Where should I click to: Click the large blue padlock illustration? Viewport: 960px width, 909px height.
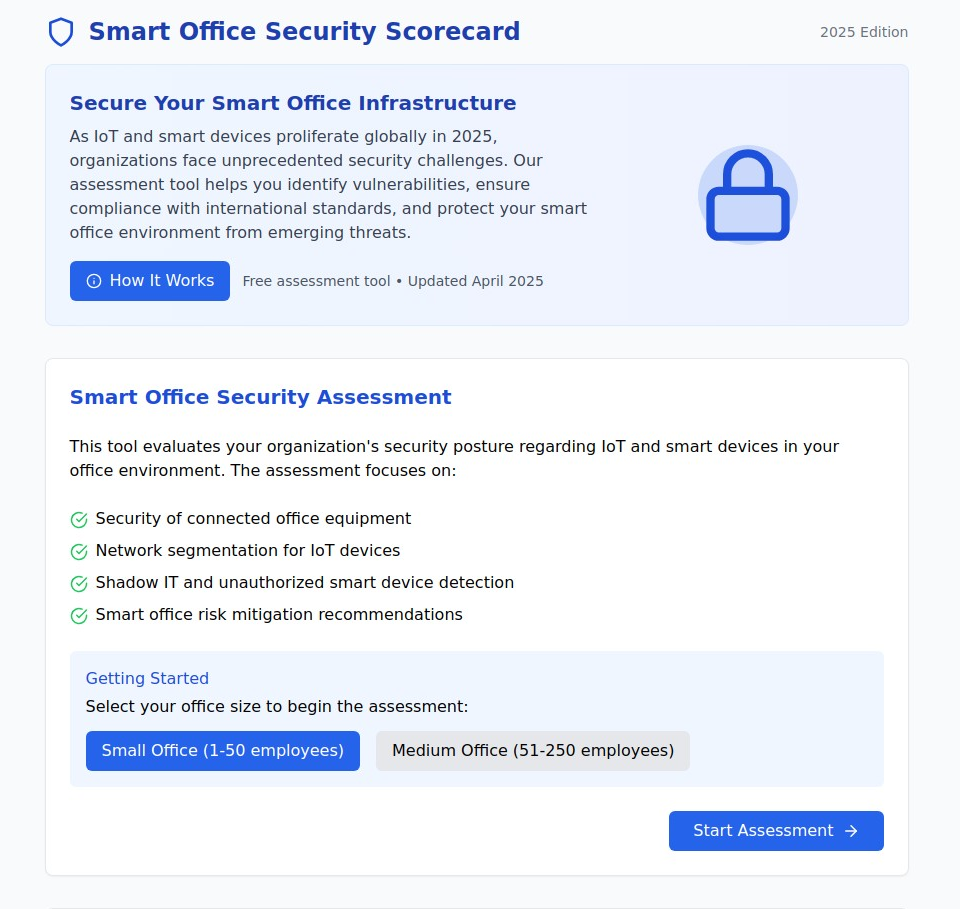pyautogui.click(x=747, y=196)
